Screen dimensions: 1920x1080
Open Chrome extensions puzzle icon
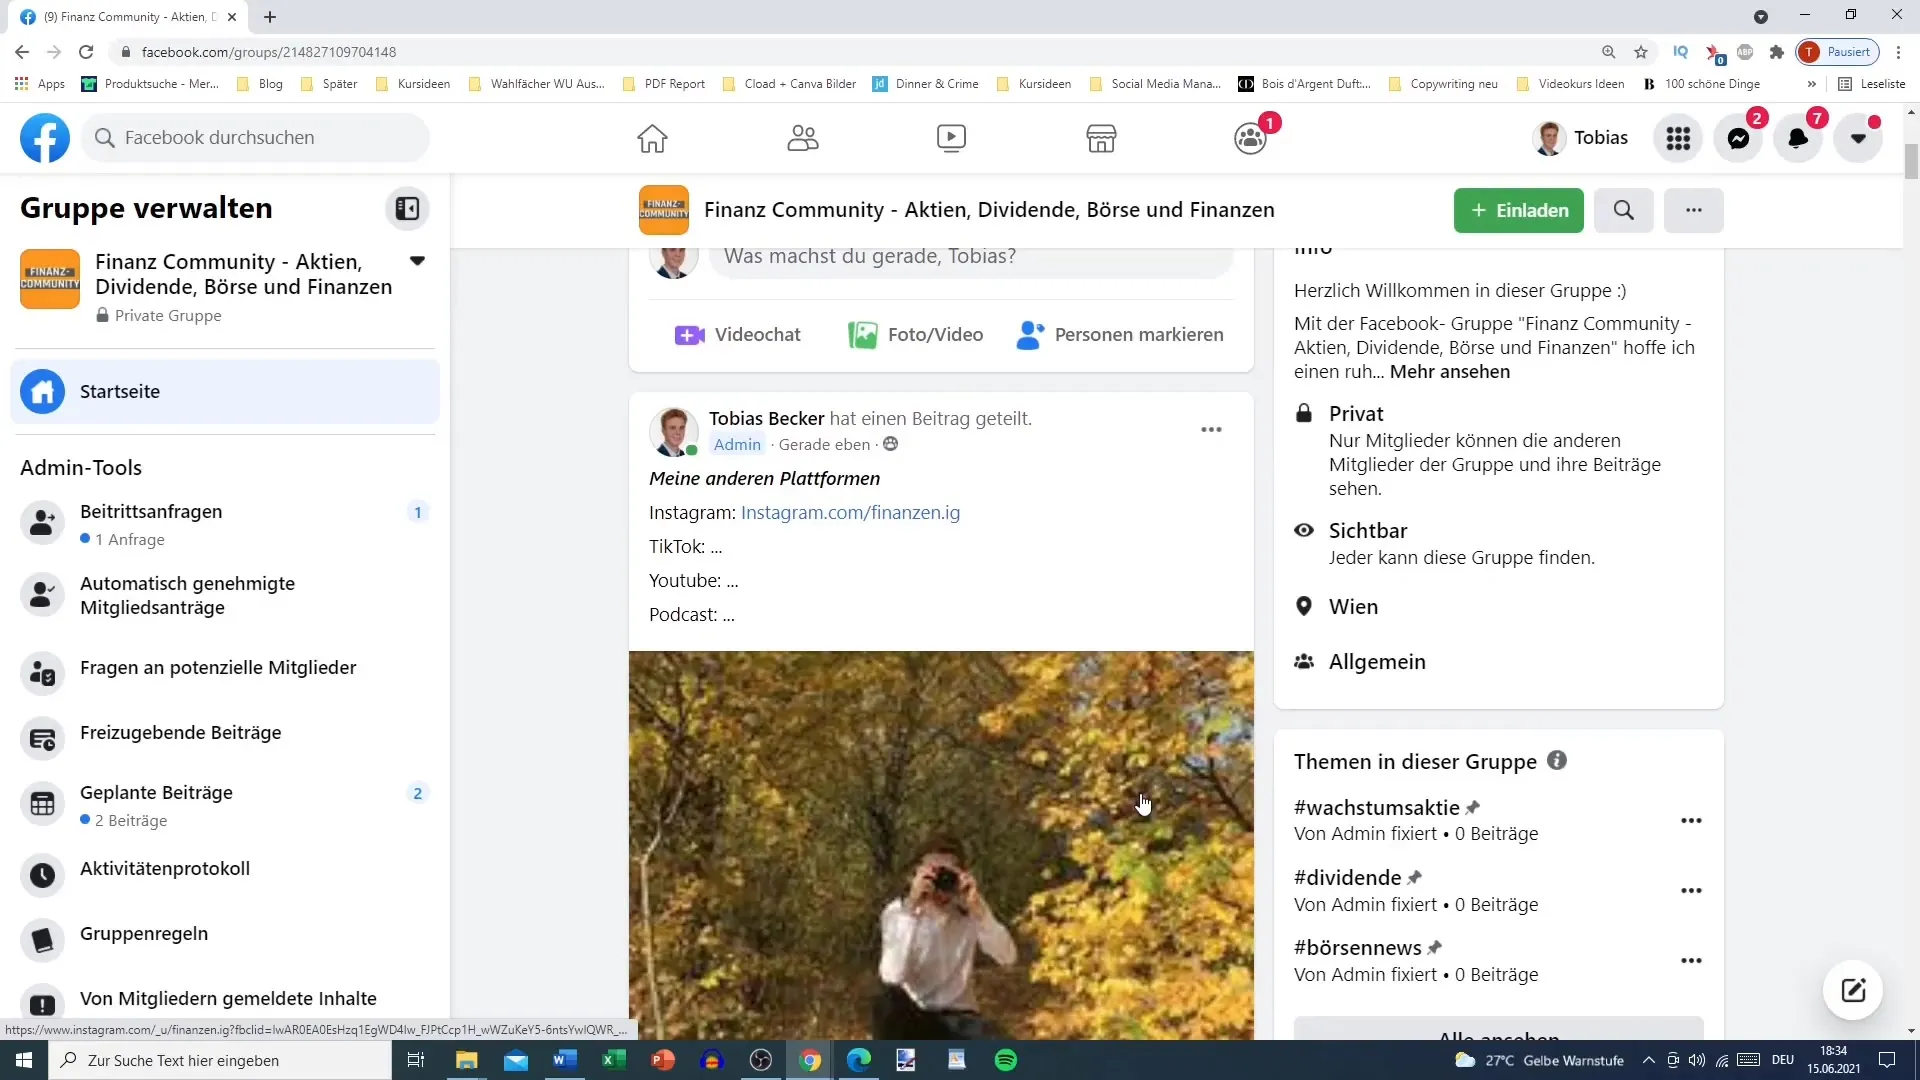(1776, 52)
